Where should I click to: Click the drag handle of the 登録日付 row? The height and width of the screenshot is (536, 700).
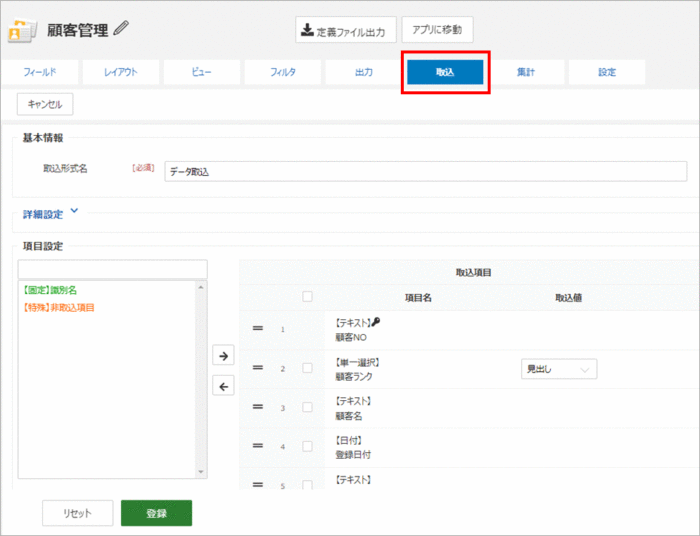tap(258, 446)
